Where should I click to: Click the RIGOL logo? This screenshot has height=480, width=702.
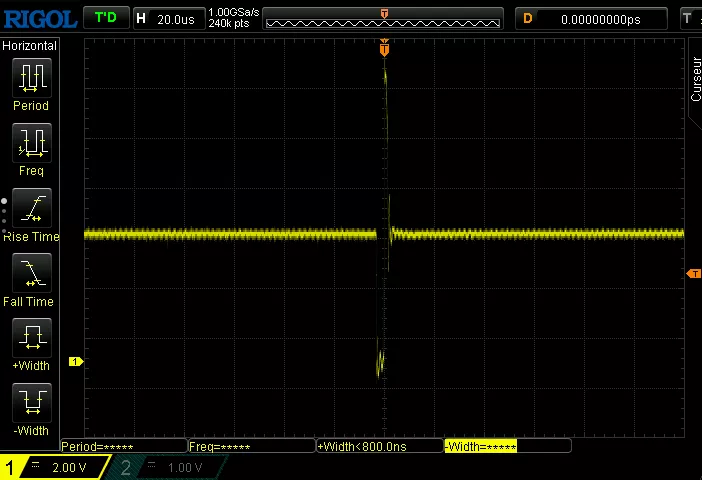pos(39,19)
